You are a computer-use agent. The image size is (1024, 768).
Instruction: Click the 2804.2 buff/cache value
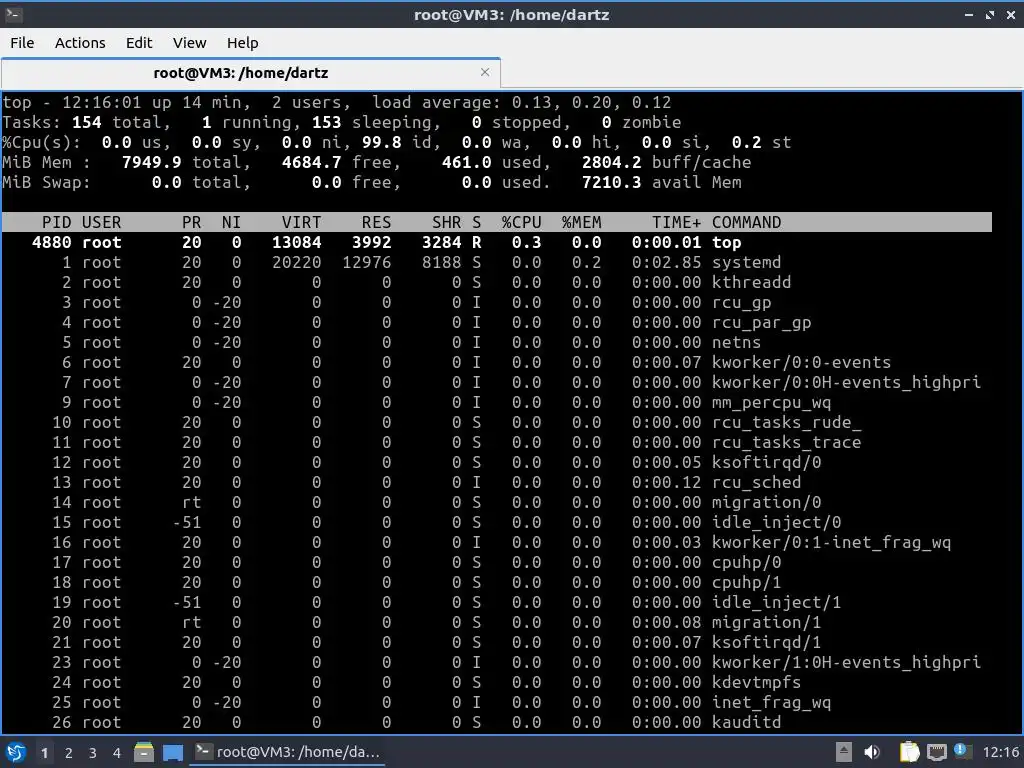click(x=611, y=163)
